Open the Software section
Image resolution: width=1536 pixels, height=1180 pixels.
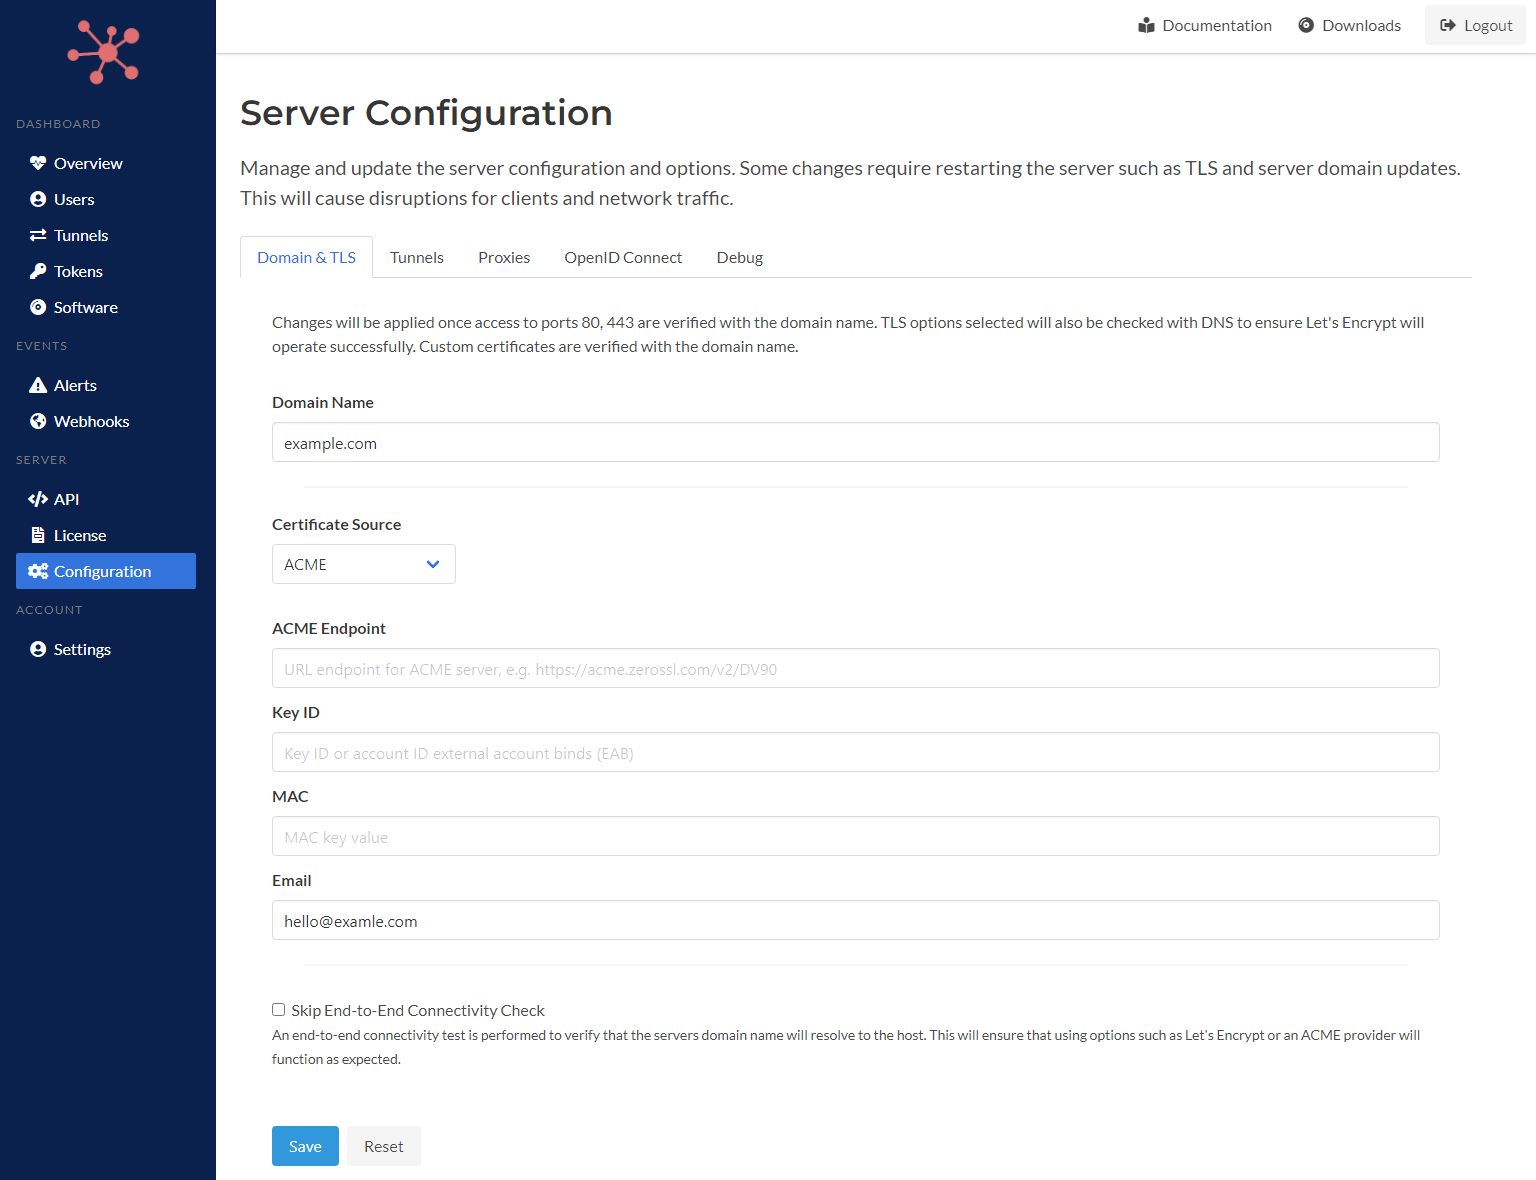click(x=85, y=307)
